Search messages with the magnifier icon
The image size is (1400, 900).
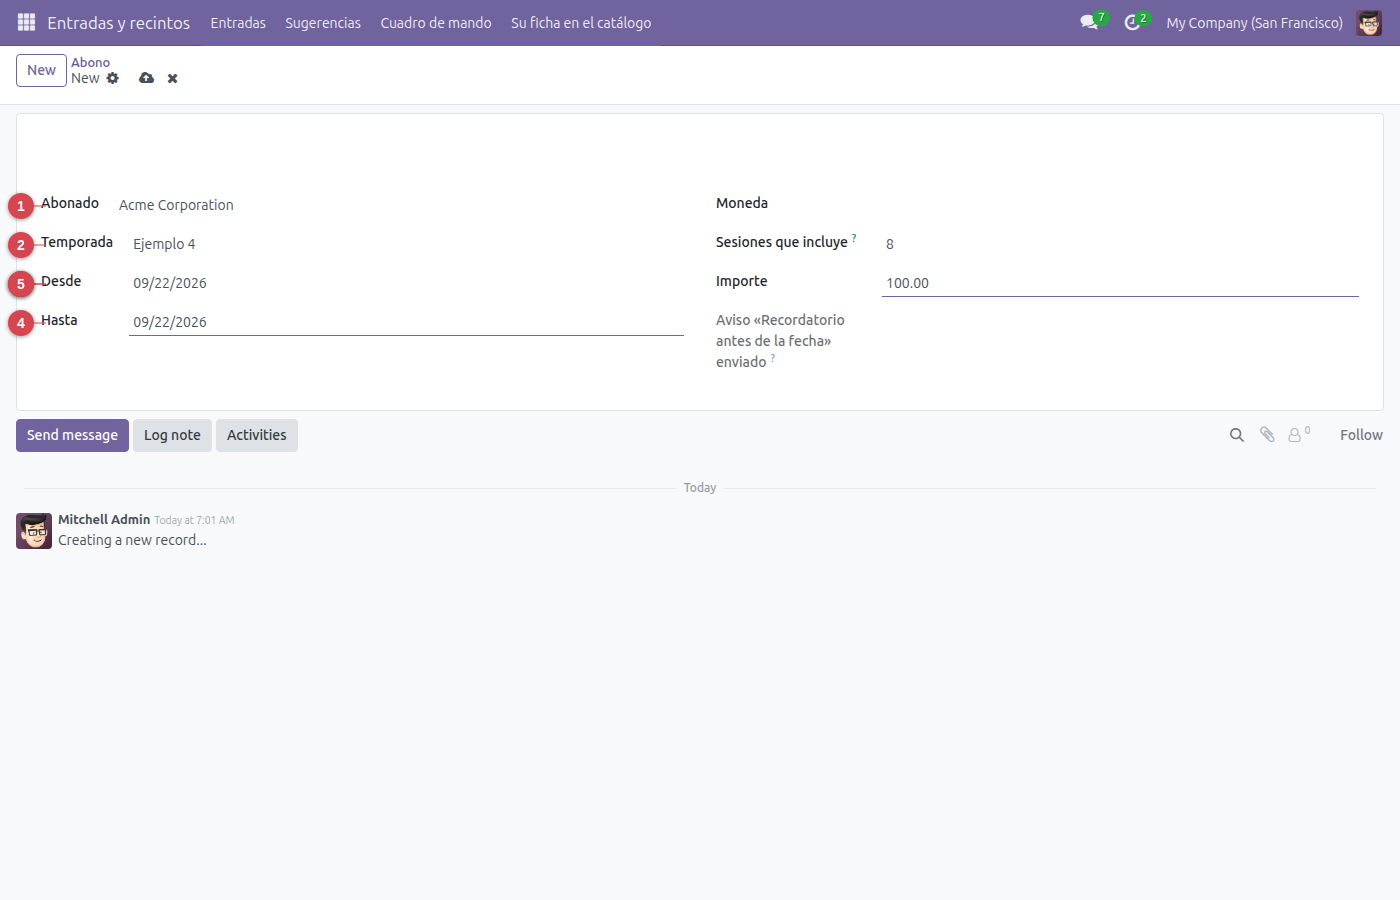pos(1237,435)
